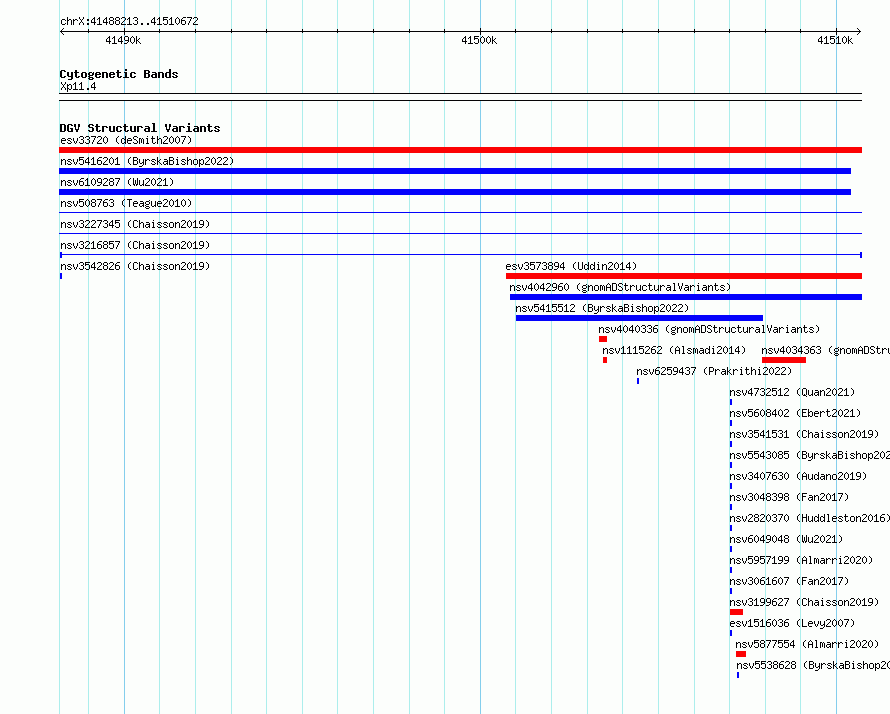The image size is (890, 714).
Task: Open nsv6109287 (Wu2021) label
Action: click(117, 182)
